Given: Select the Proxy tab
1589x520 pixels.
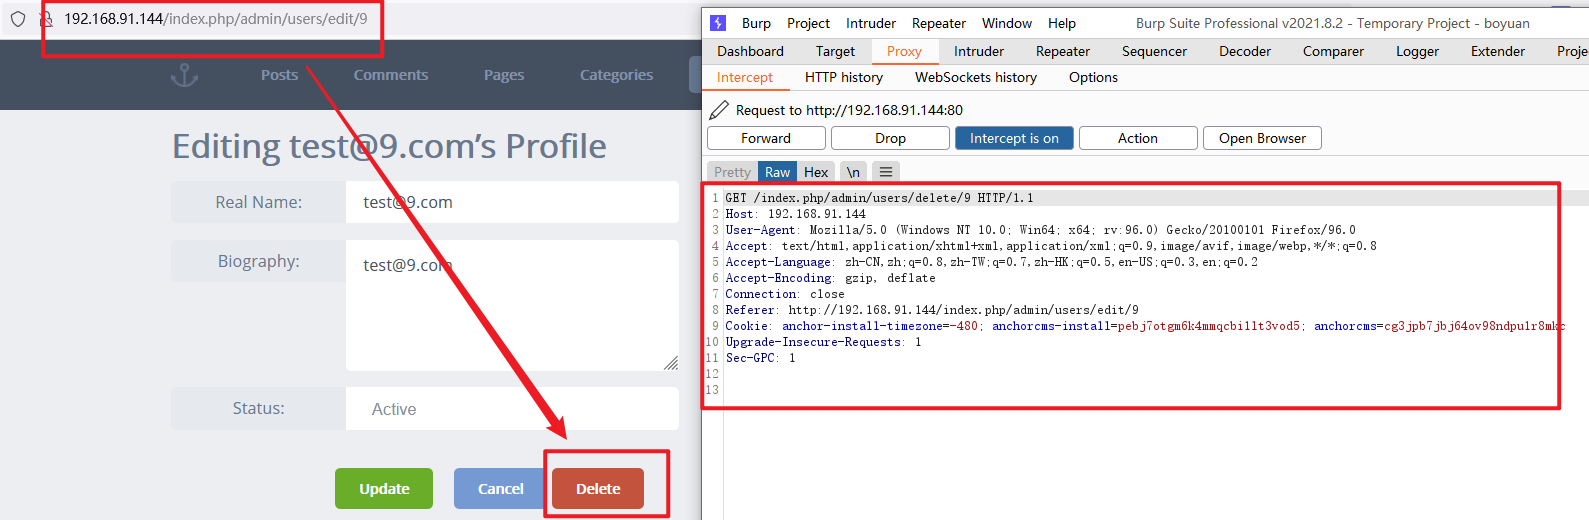Looking at the screenshot, I should tap(904, 51).
